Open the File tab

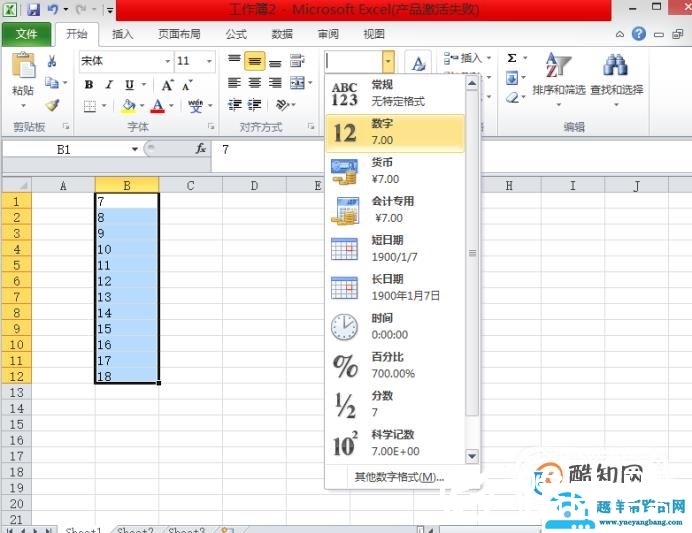point(26,34)
